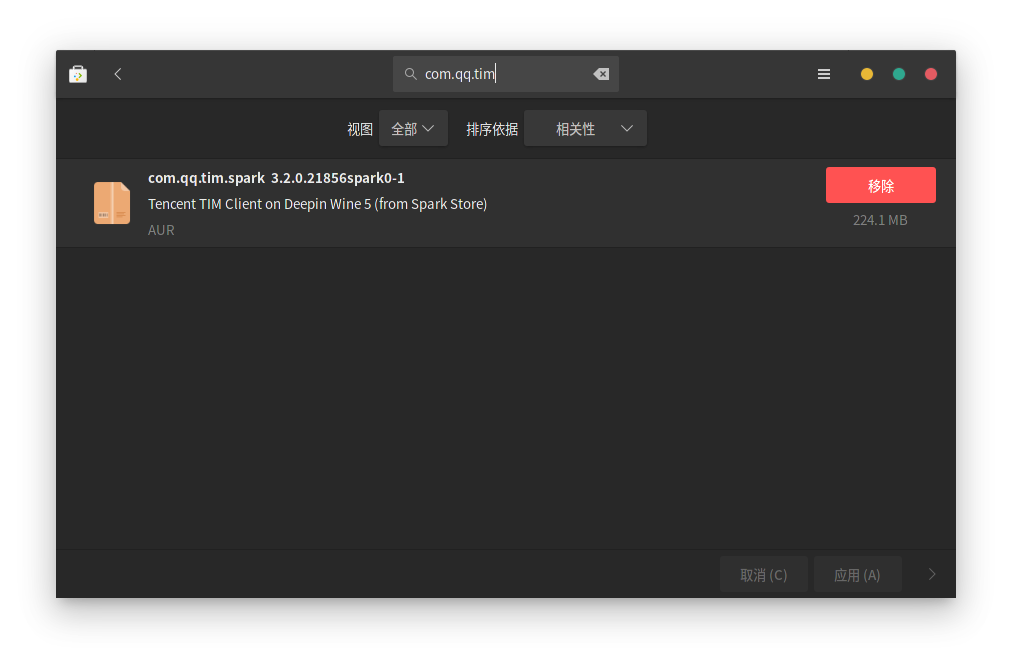Image resolution: width=1012 pixels, height=661 pixels.
Task: Close the window with the red button
Action: [x=931, y=74]
